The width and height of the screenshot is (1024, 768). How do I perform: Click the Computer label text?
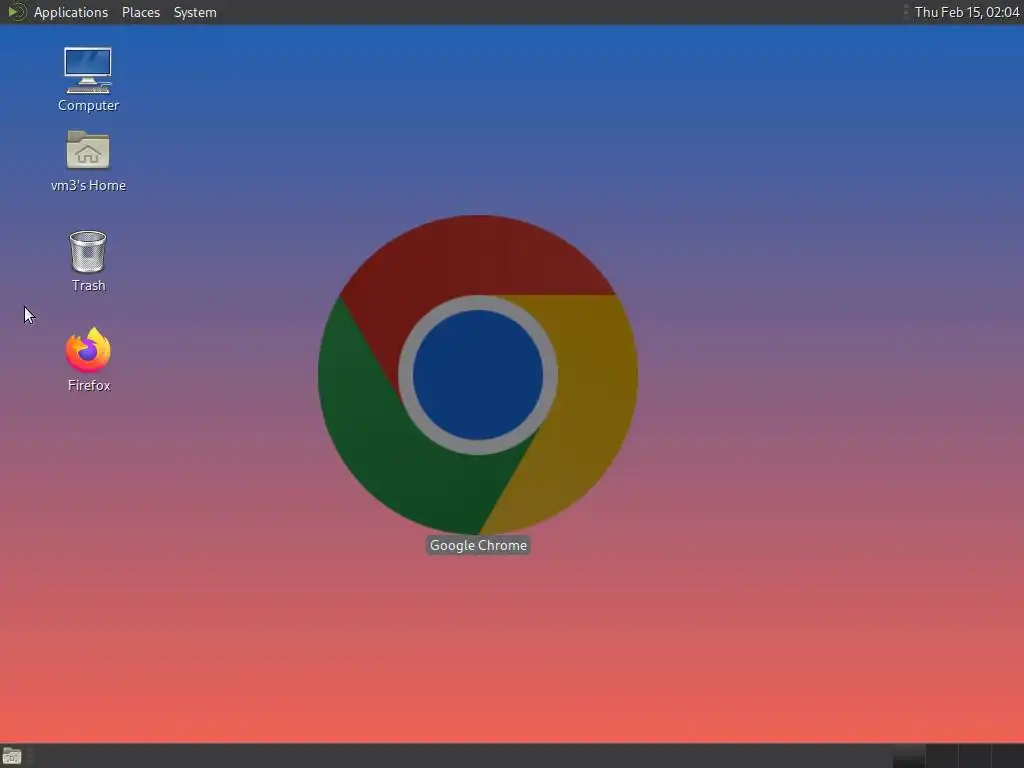coord(88,105)
